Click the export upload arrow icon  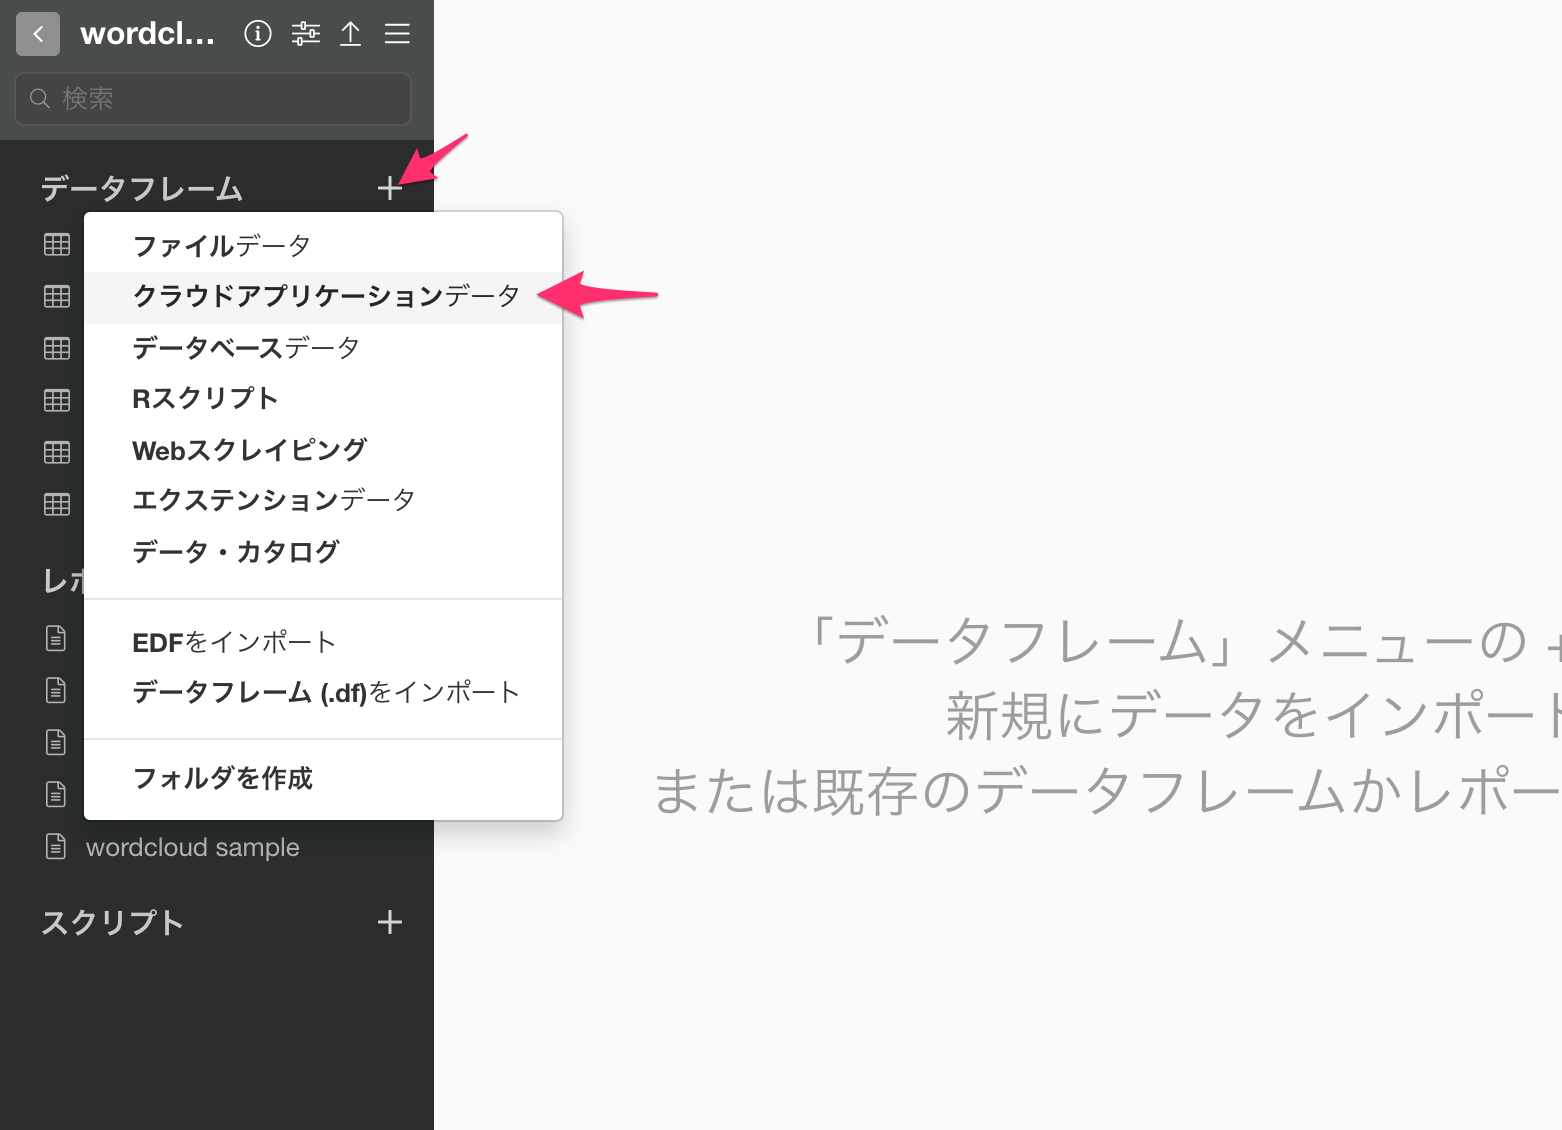pyautogui.click(x=351, y=34)
